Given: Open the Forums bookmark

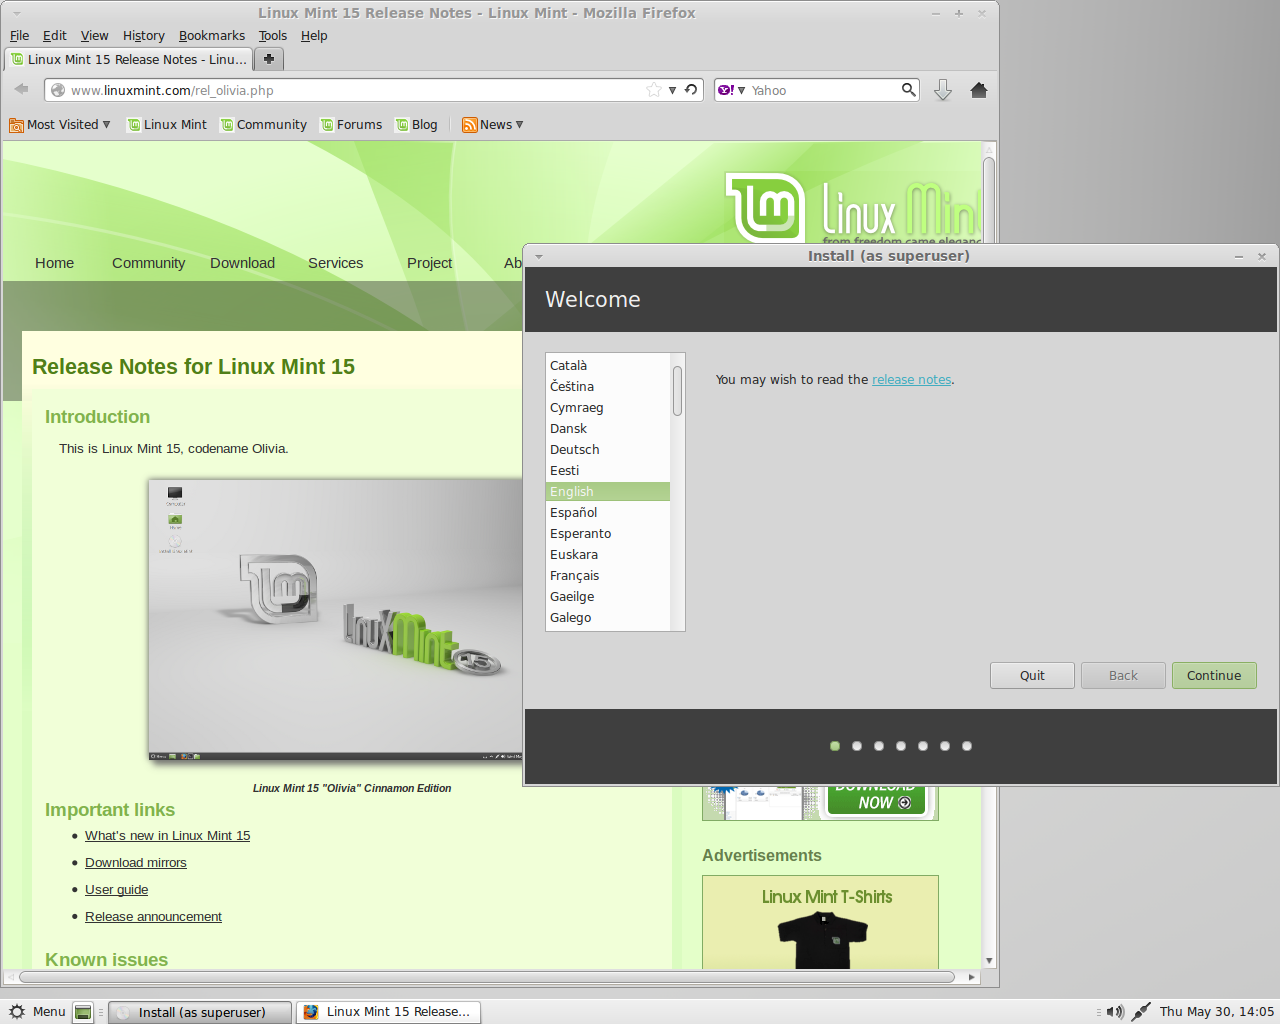Looking at the screenshot, I should coord(351,125).
